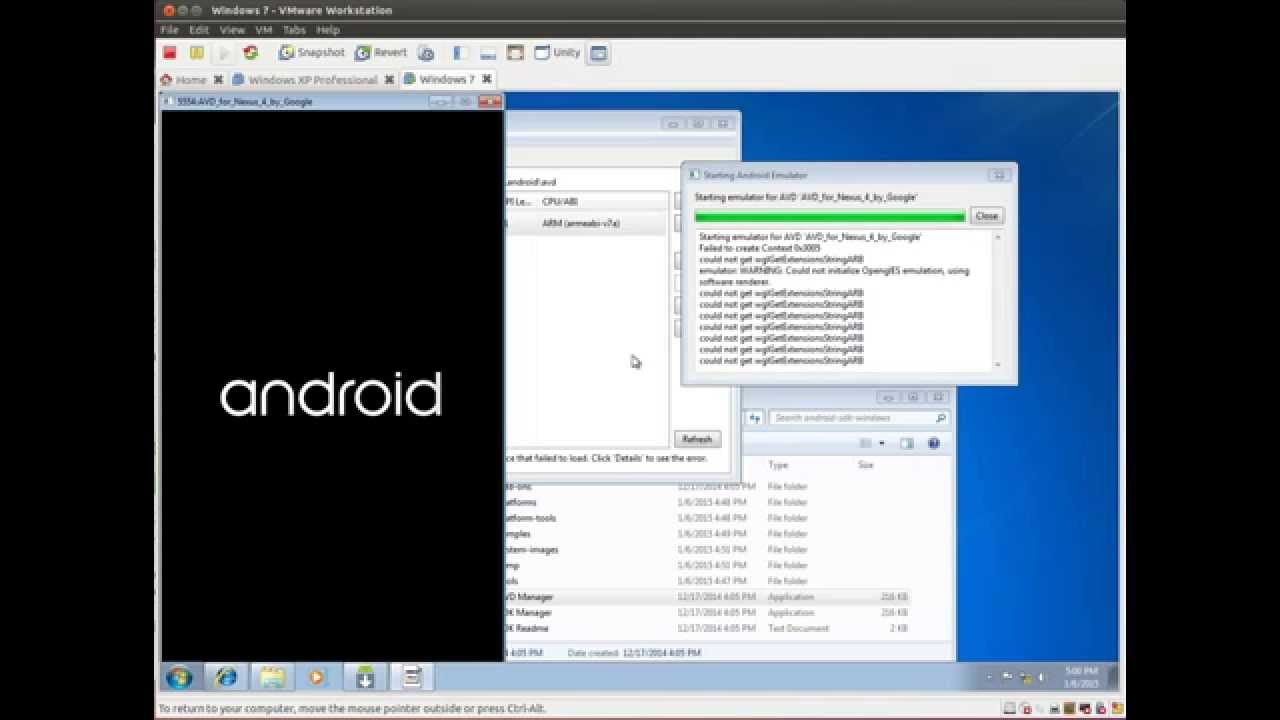The height and width of the screenshot is (720, 1280).
Task: Click the red Power Off toolbar icon
Action: 170,53
